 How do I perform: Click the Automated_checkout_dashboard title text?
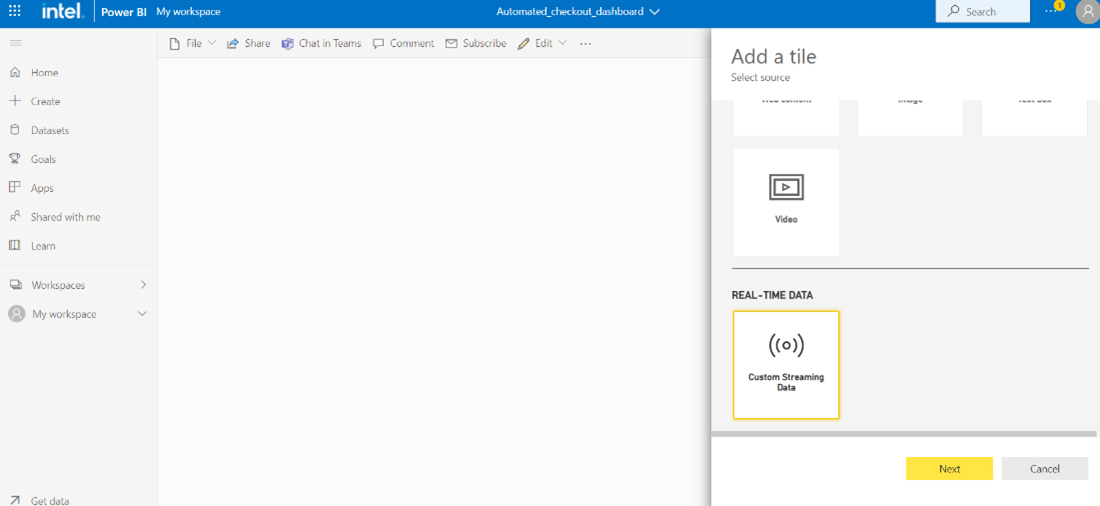[570, 12]
